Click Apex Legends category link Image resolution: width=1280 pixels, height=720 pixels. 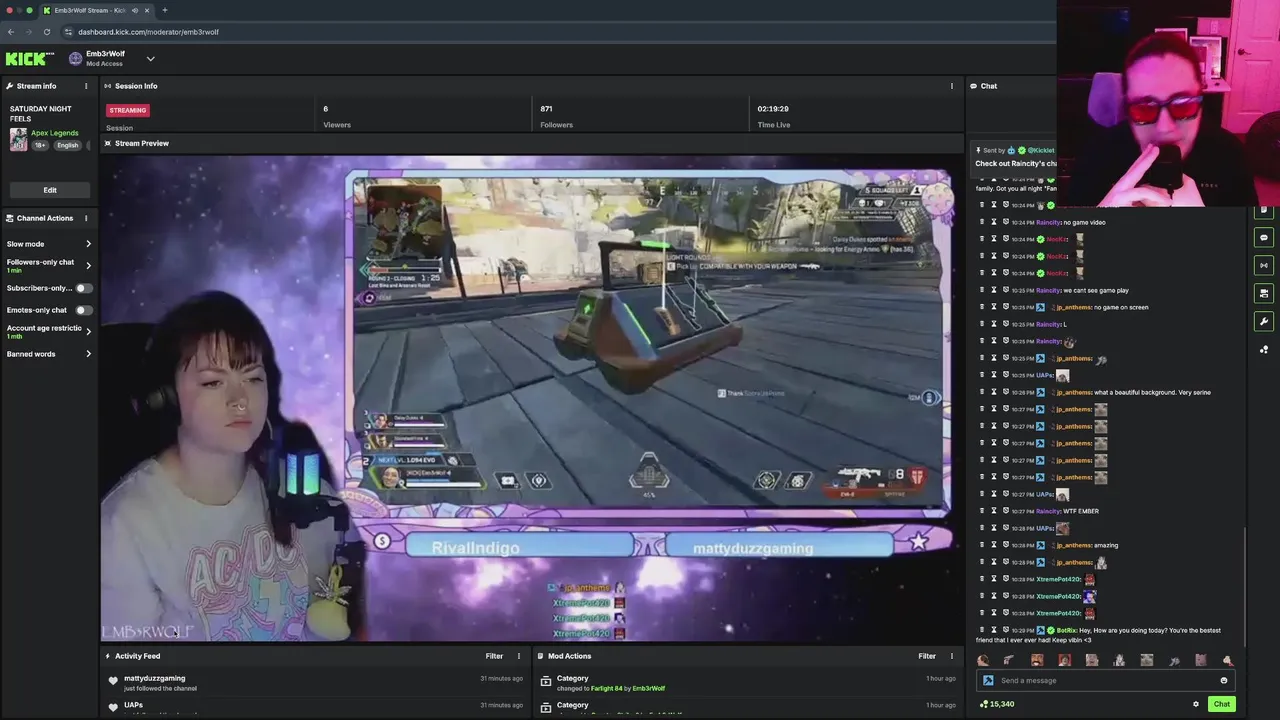(54, 133)
